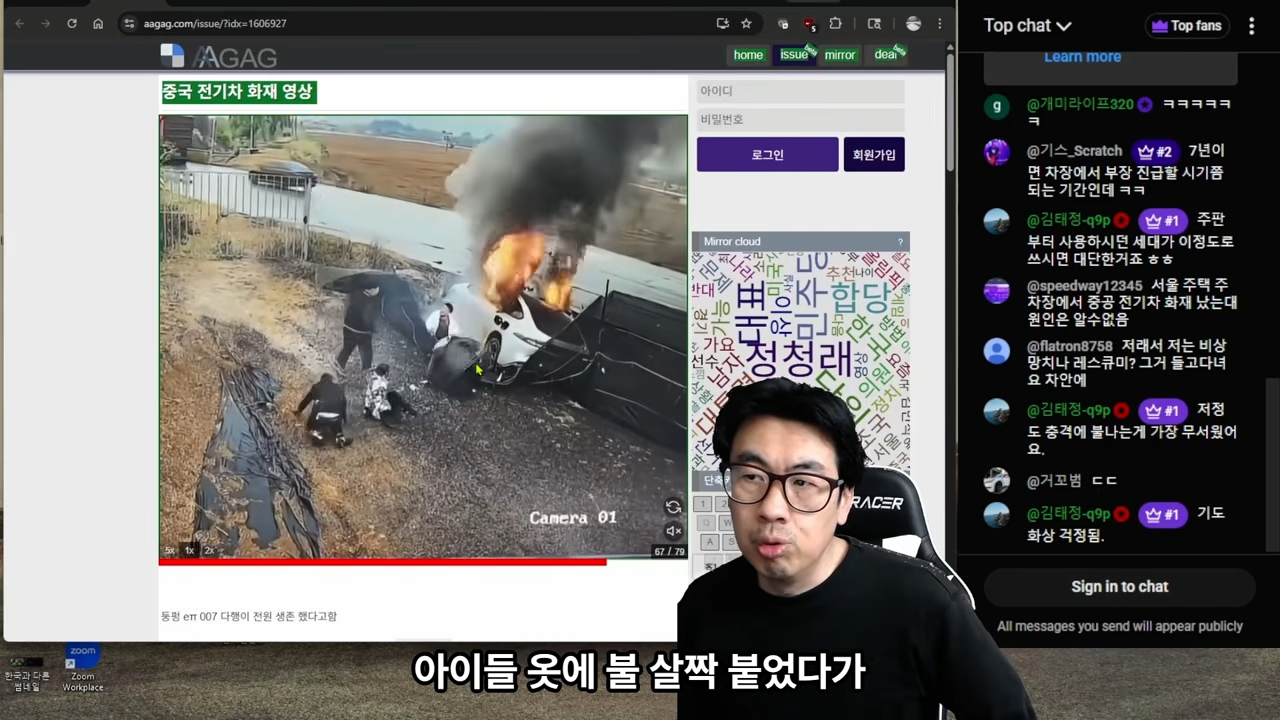Open the home tab on AAGAG

point(748,55)
